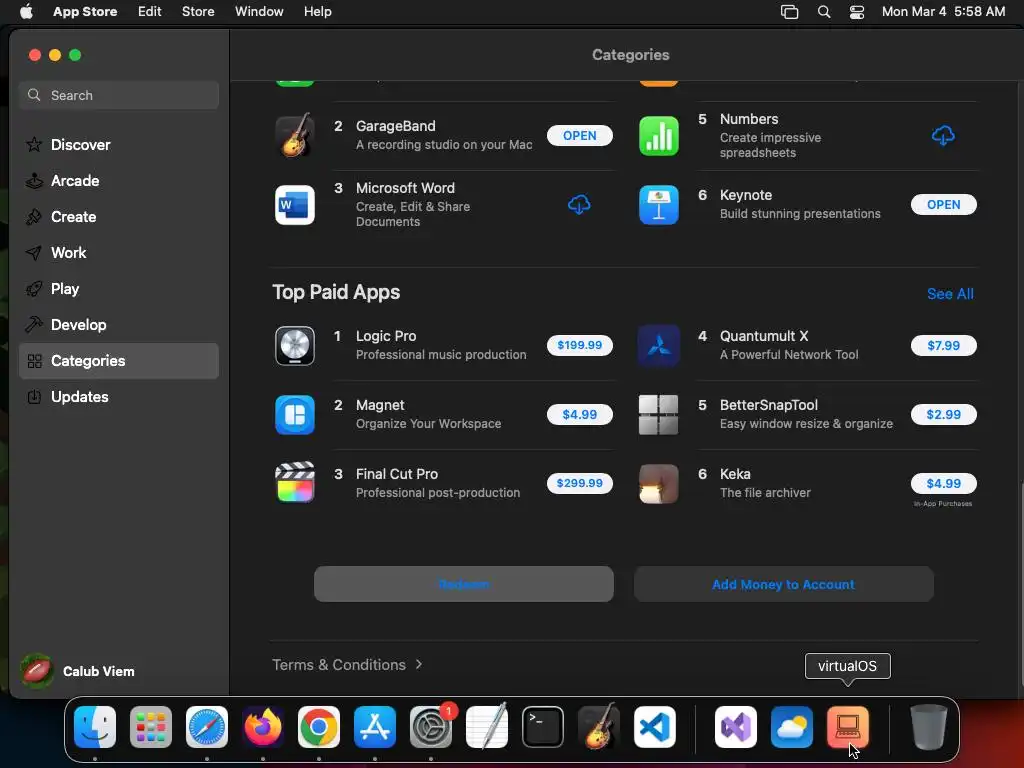This screenshot has width=1024, height=768.
Task: Click Add Money to Account
Action: click(x=784, y=584)
